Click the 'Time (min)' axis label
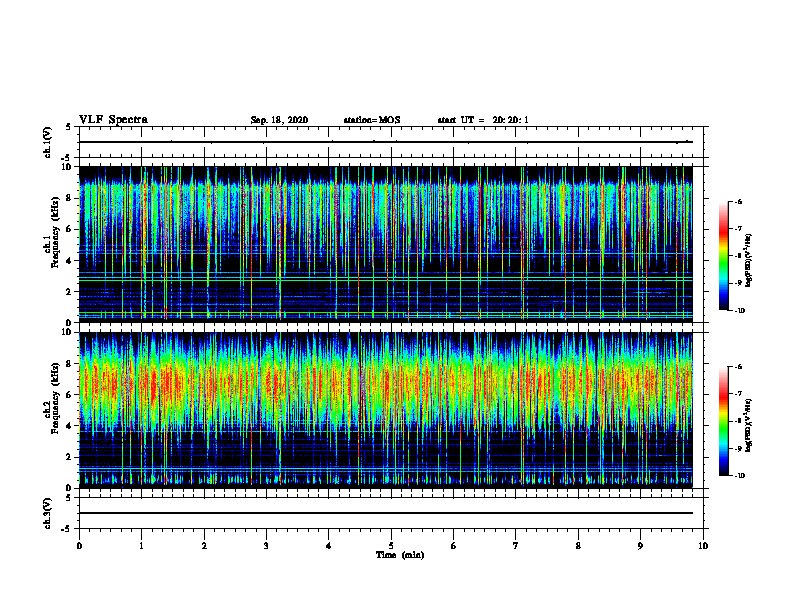This screenshot has height=612, width=792. [400, 555]
